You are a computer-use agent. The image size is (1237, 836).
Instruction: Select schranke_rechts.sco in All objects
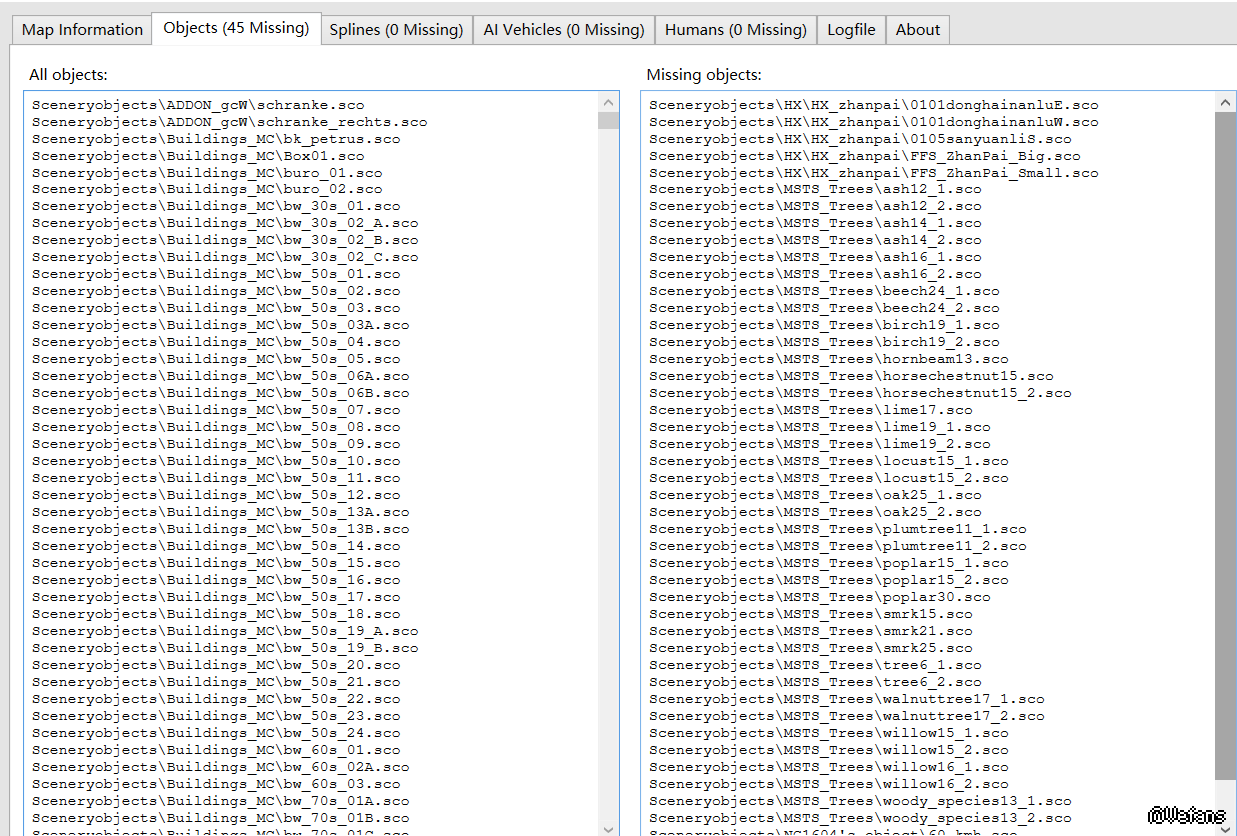point(229,122)
